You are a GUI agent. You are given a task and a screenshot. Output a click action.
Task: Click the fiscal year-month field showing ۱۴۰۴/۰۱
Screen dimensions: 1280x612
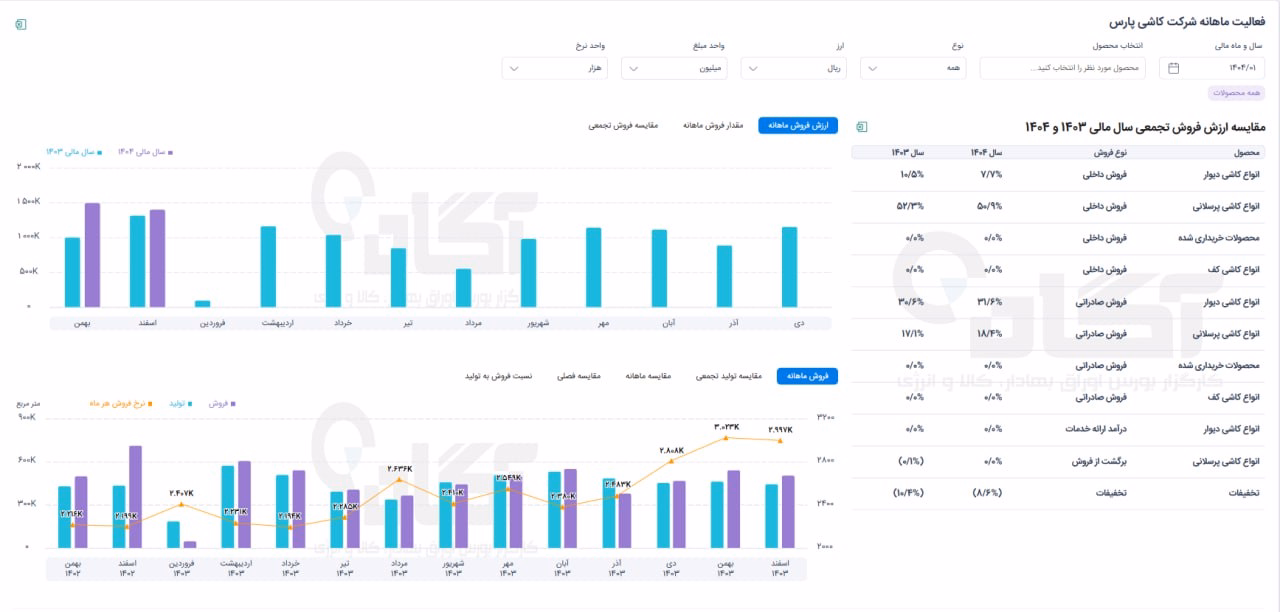tap(1212, 68)
